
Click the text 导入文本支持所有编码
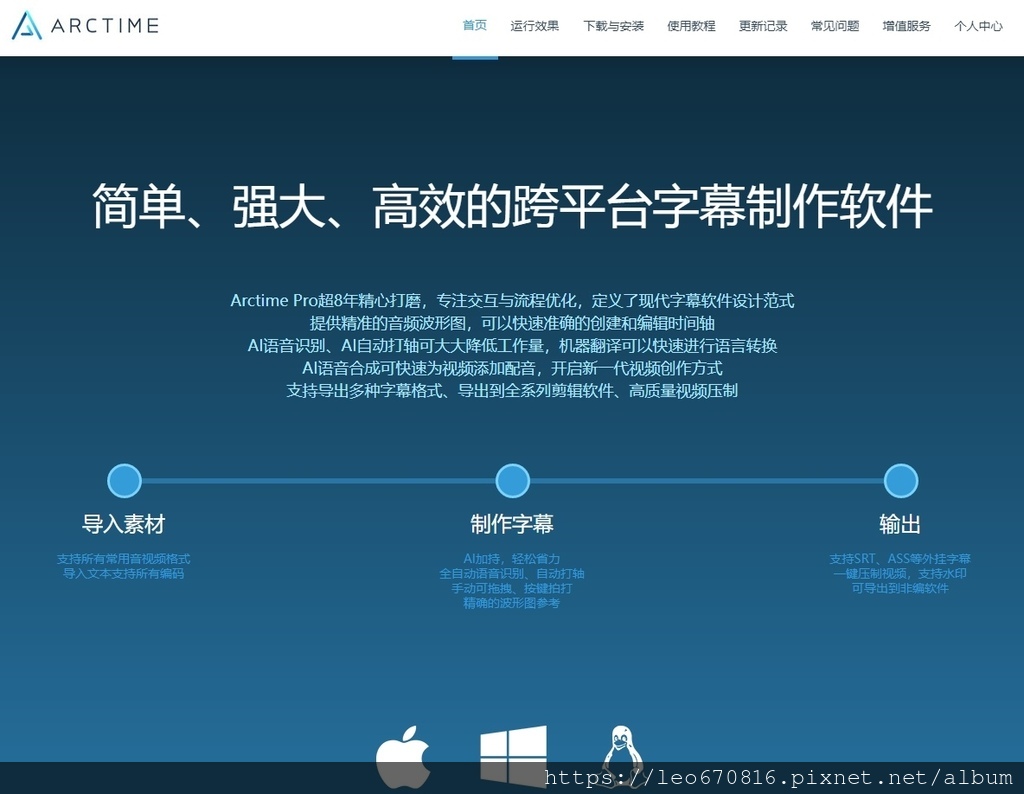[123, 573]
